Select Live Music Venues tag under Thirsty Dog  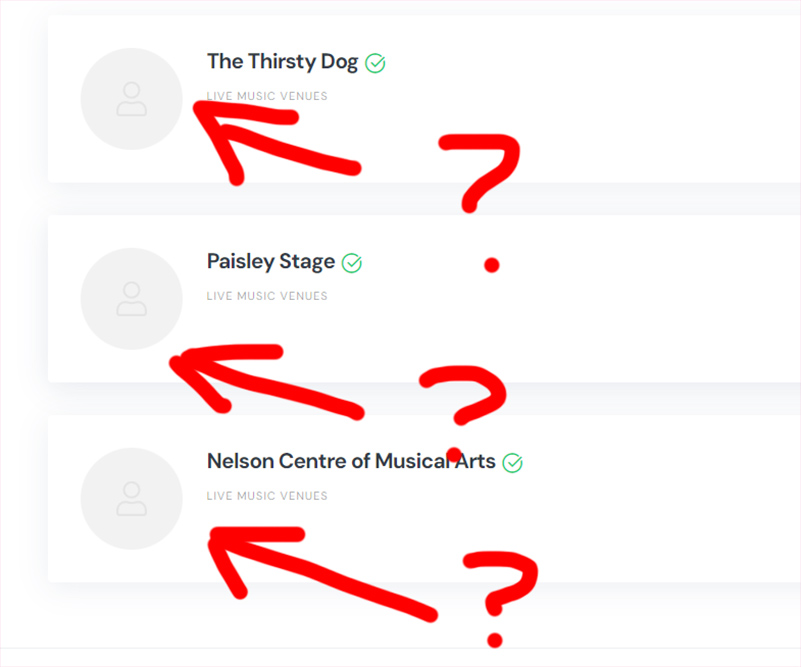coord(267,96)
